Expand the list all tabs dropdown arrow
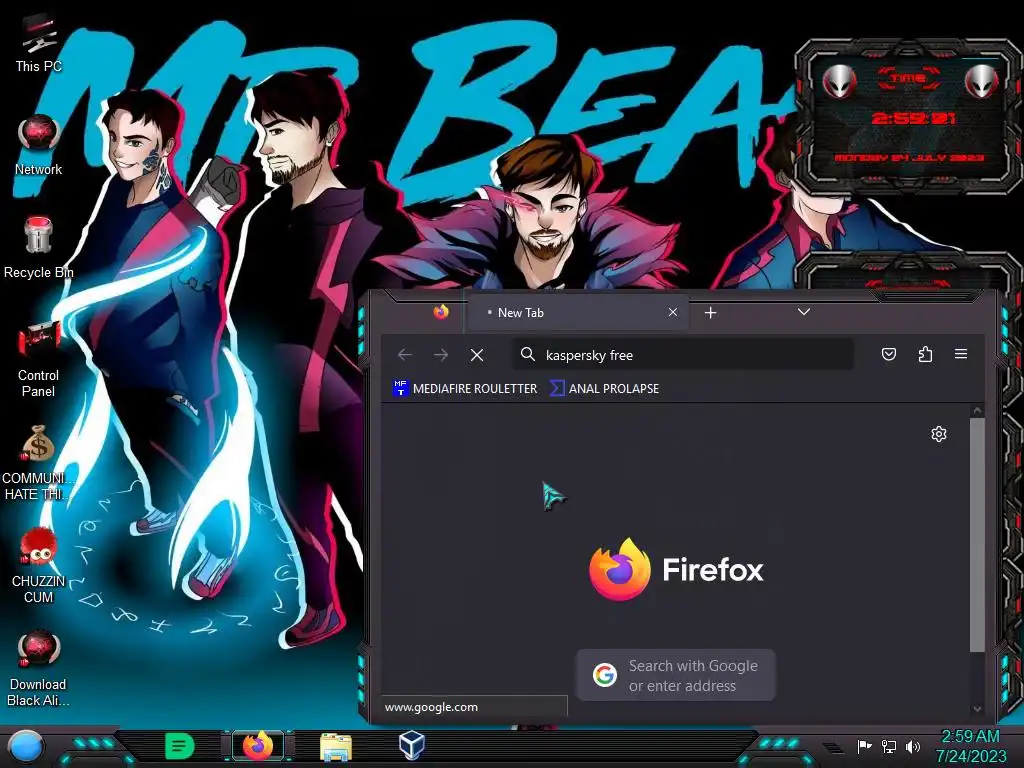1024x768 pixels. click(804, 312)
